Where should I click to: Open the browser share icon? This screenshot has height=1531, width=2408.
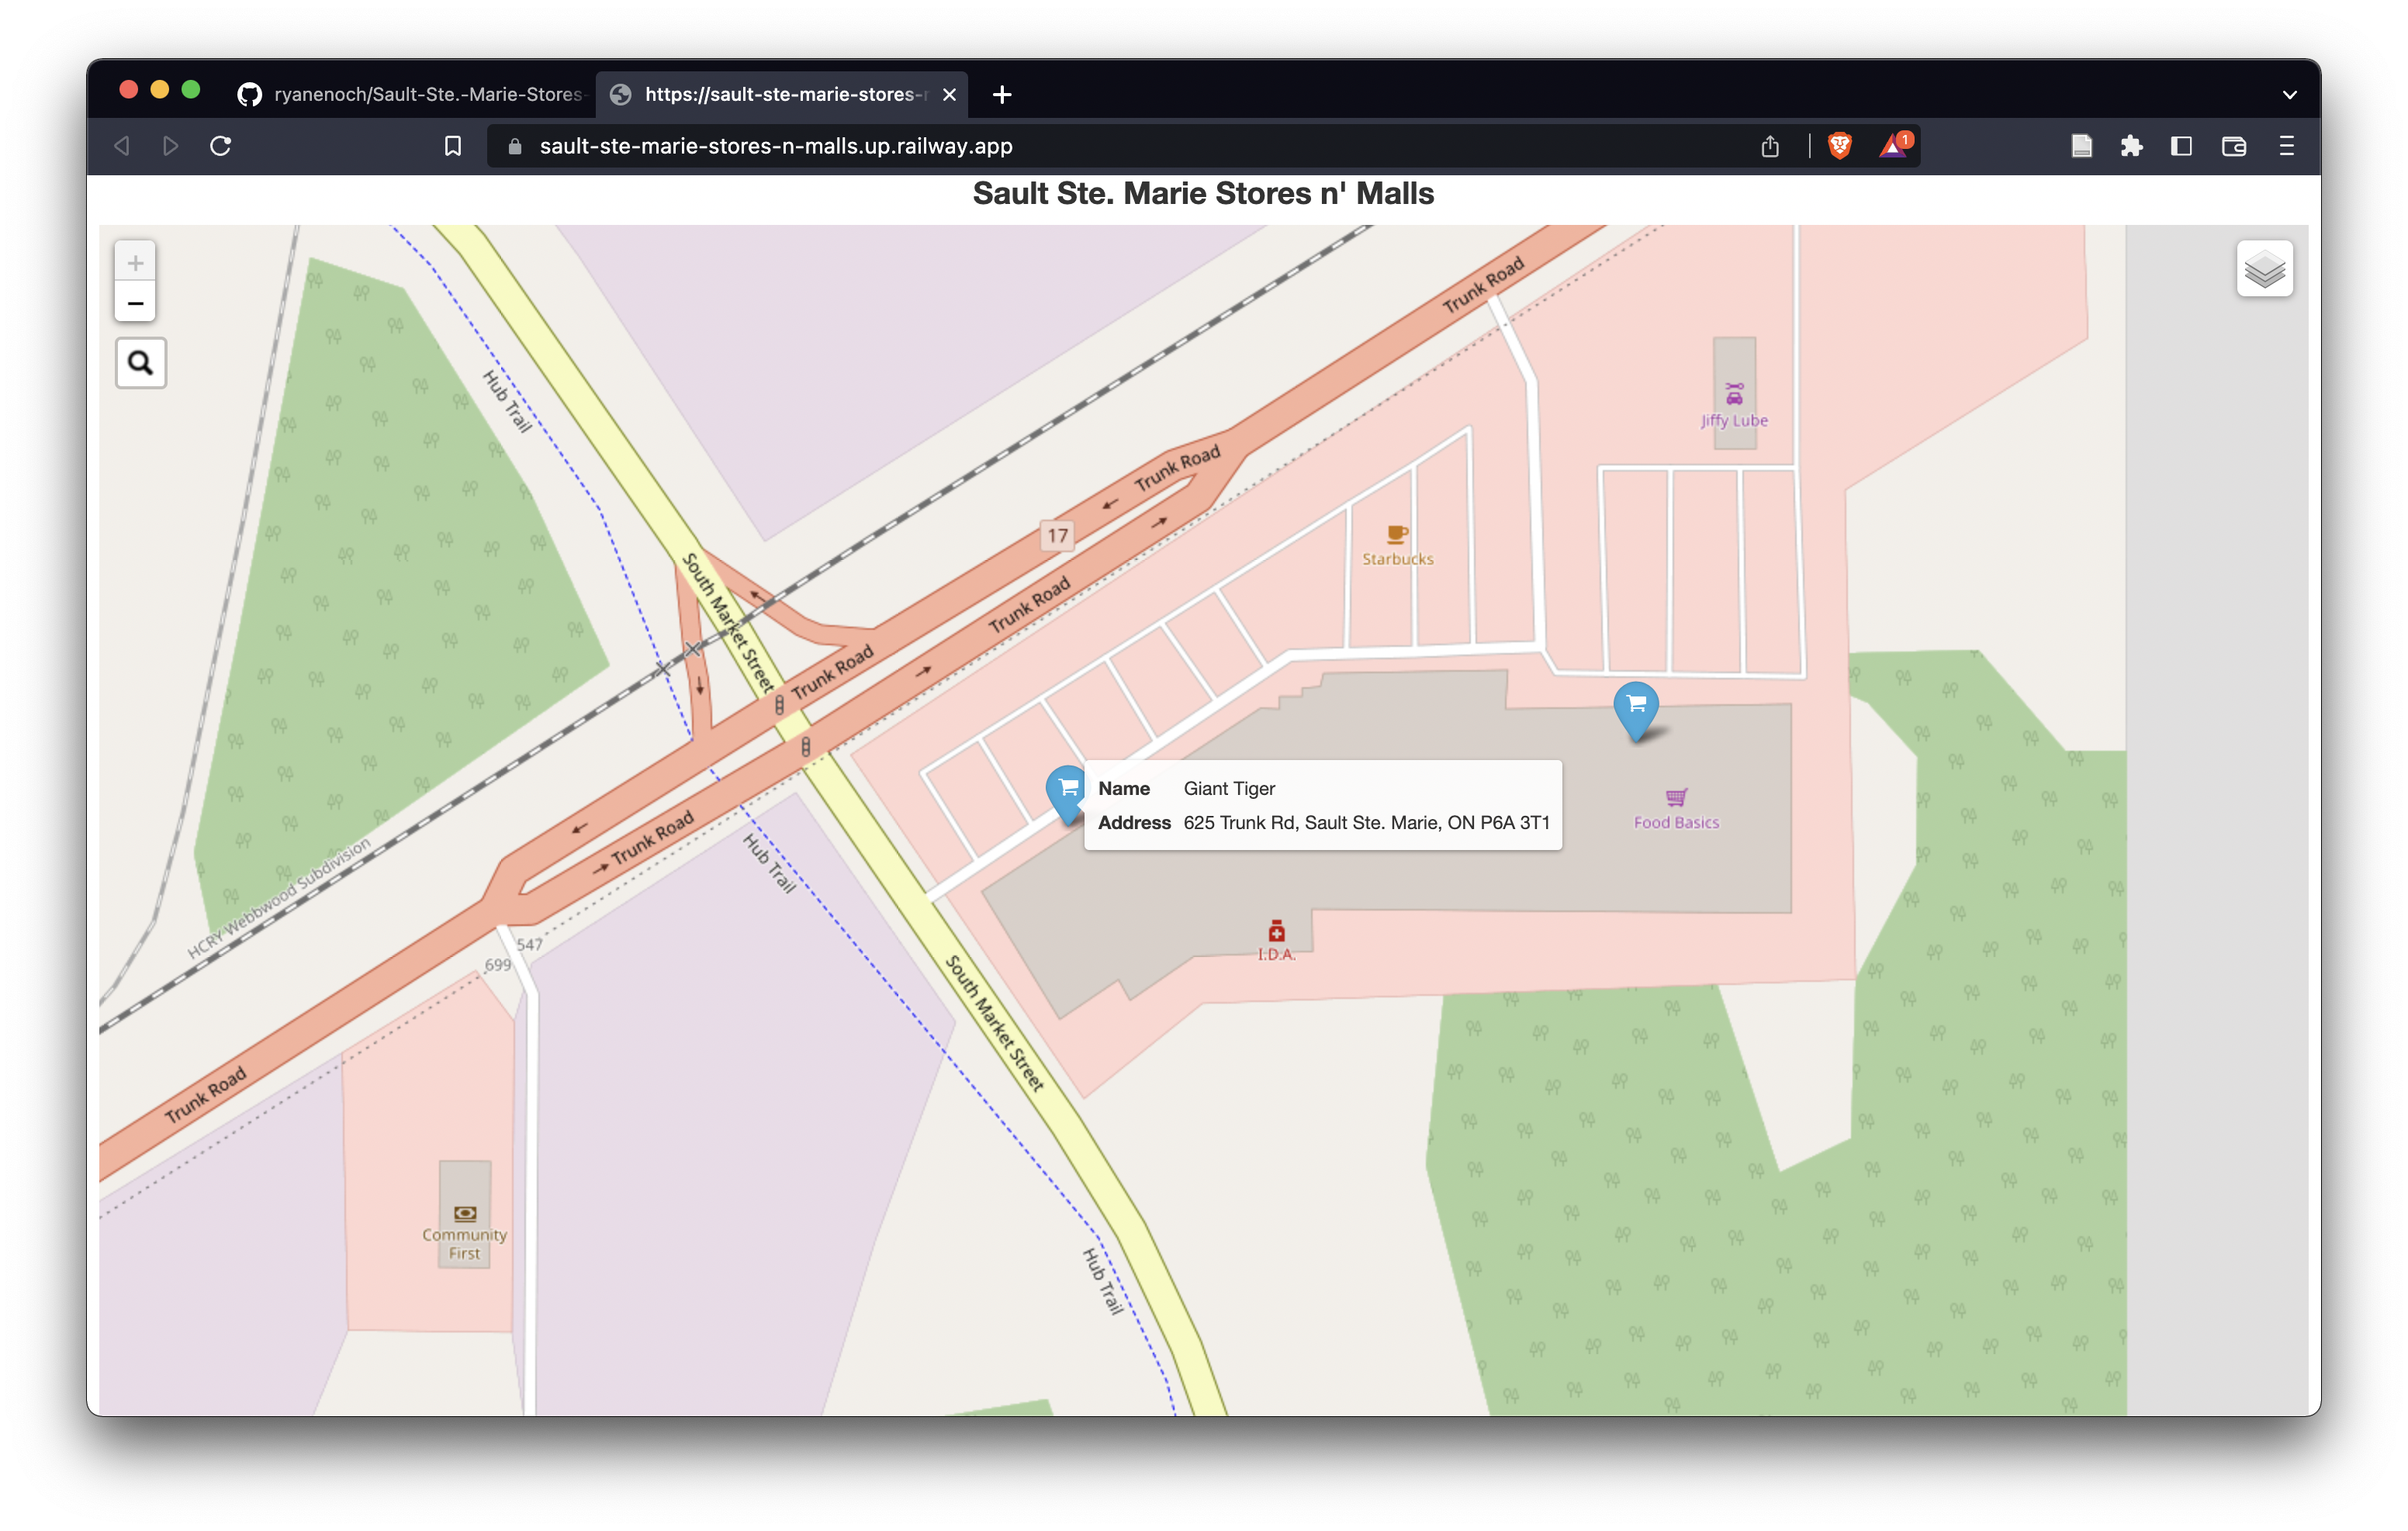coord(1770,146)
